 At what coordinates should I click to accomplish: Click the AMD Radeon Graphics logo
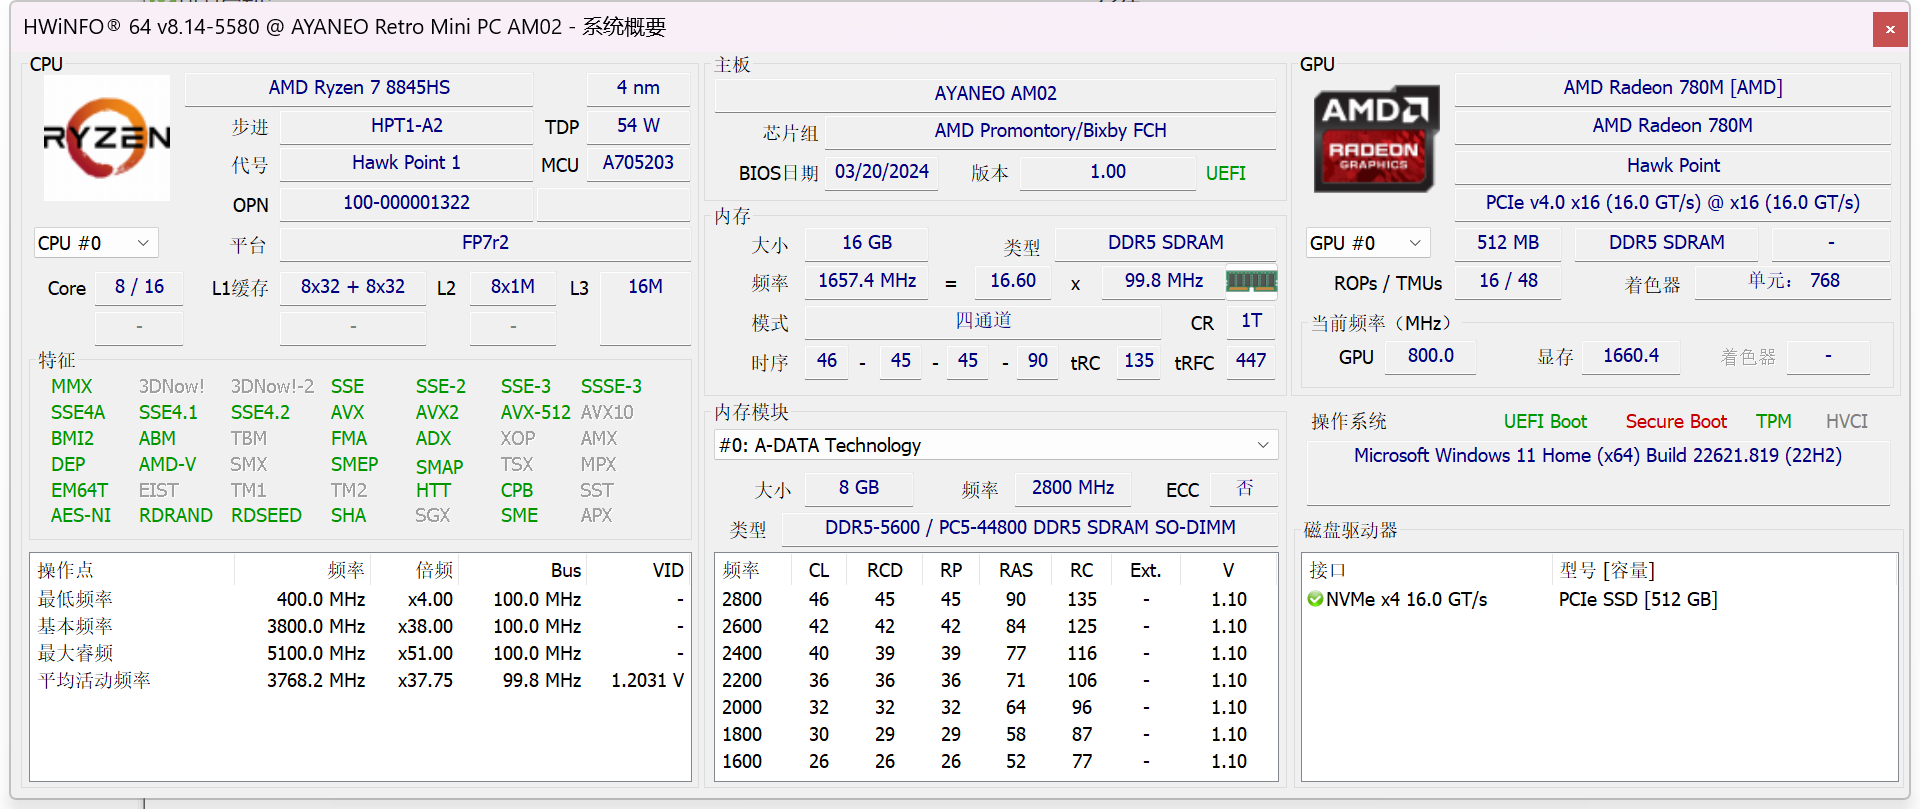tap(1375, 139)
